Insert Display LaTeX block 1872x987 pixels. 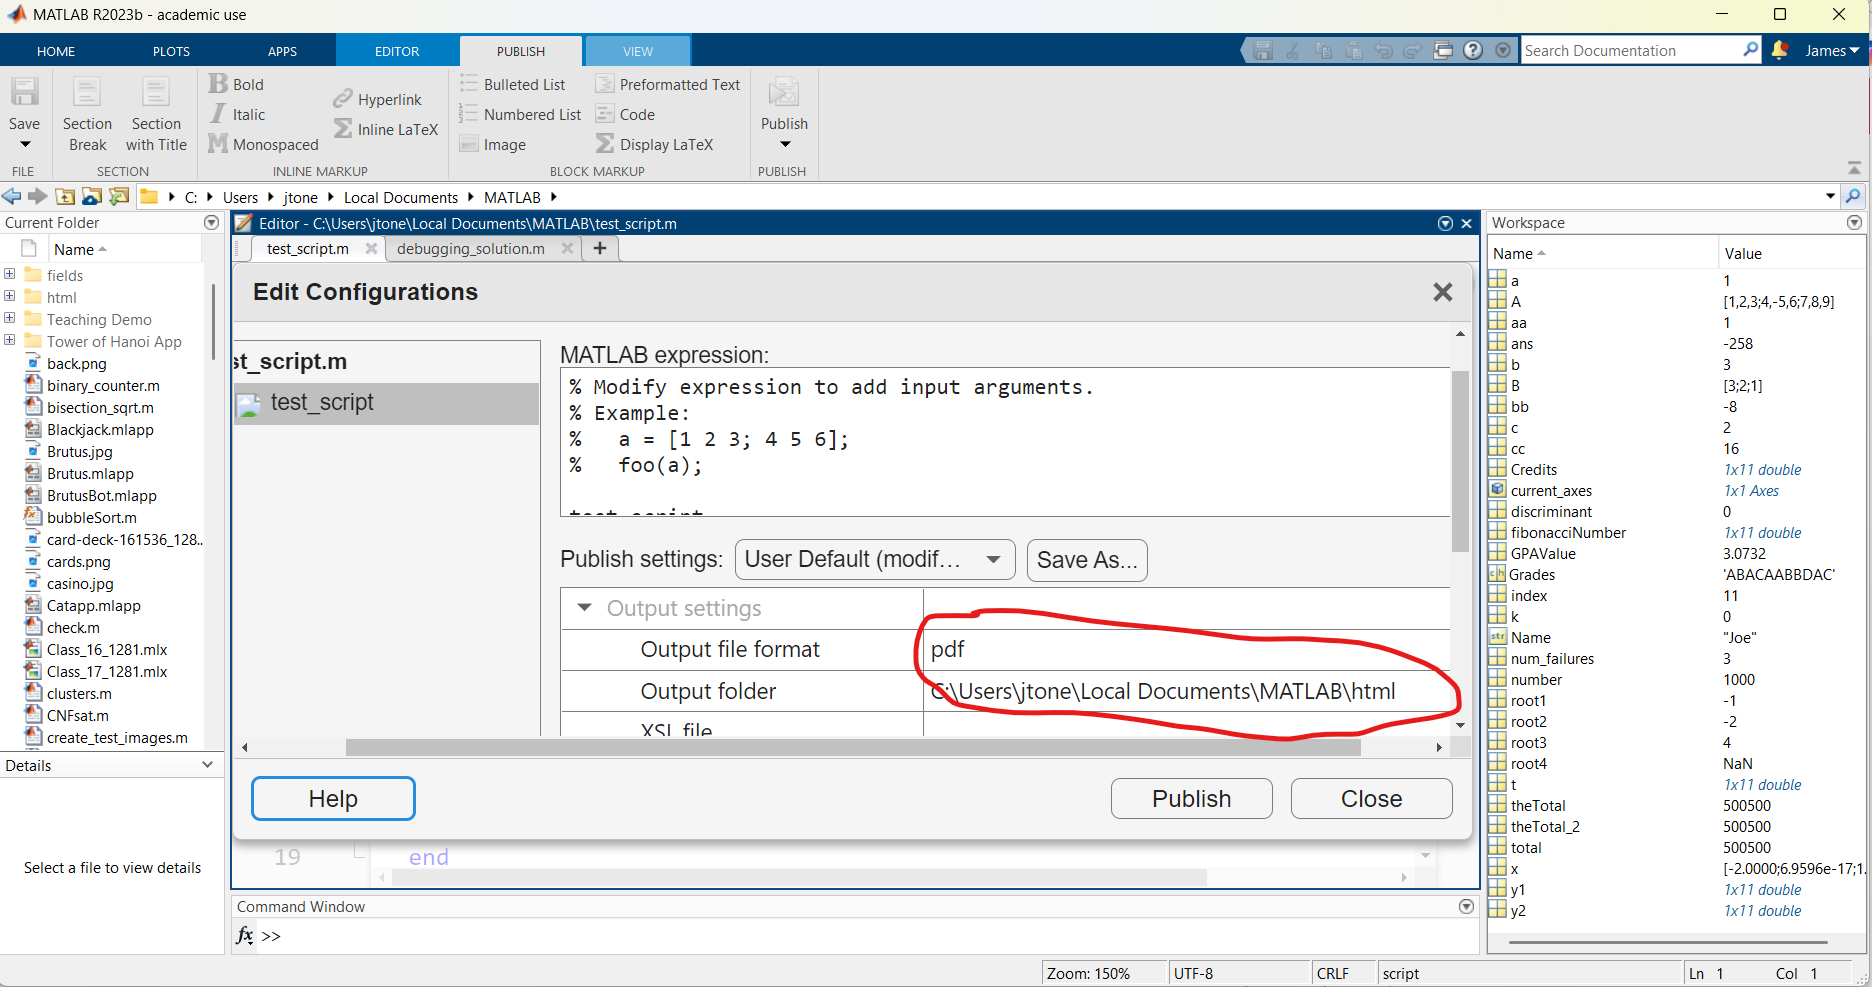tap(655, 144)
